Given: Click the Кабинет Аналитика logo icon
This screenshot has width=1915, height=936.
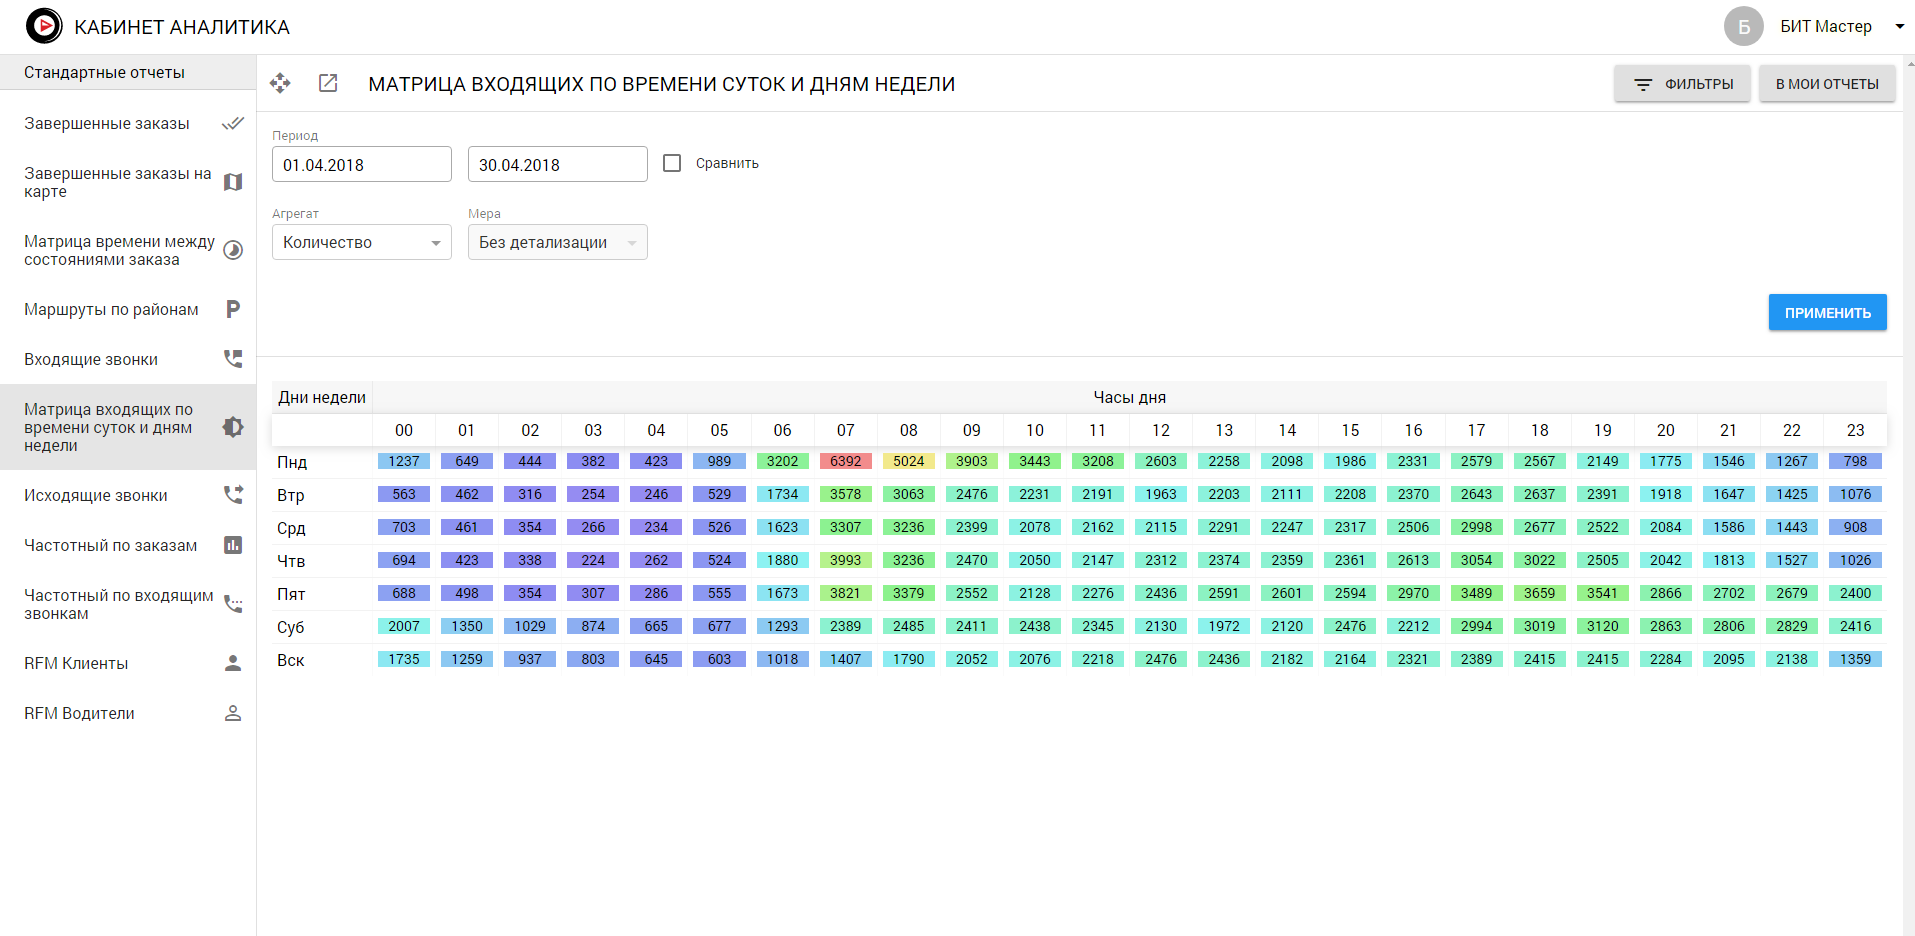Looking at the screenshot, I should pos(44,26).
